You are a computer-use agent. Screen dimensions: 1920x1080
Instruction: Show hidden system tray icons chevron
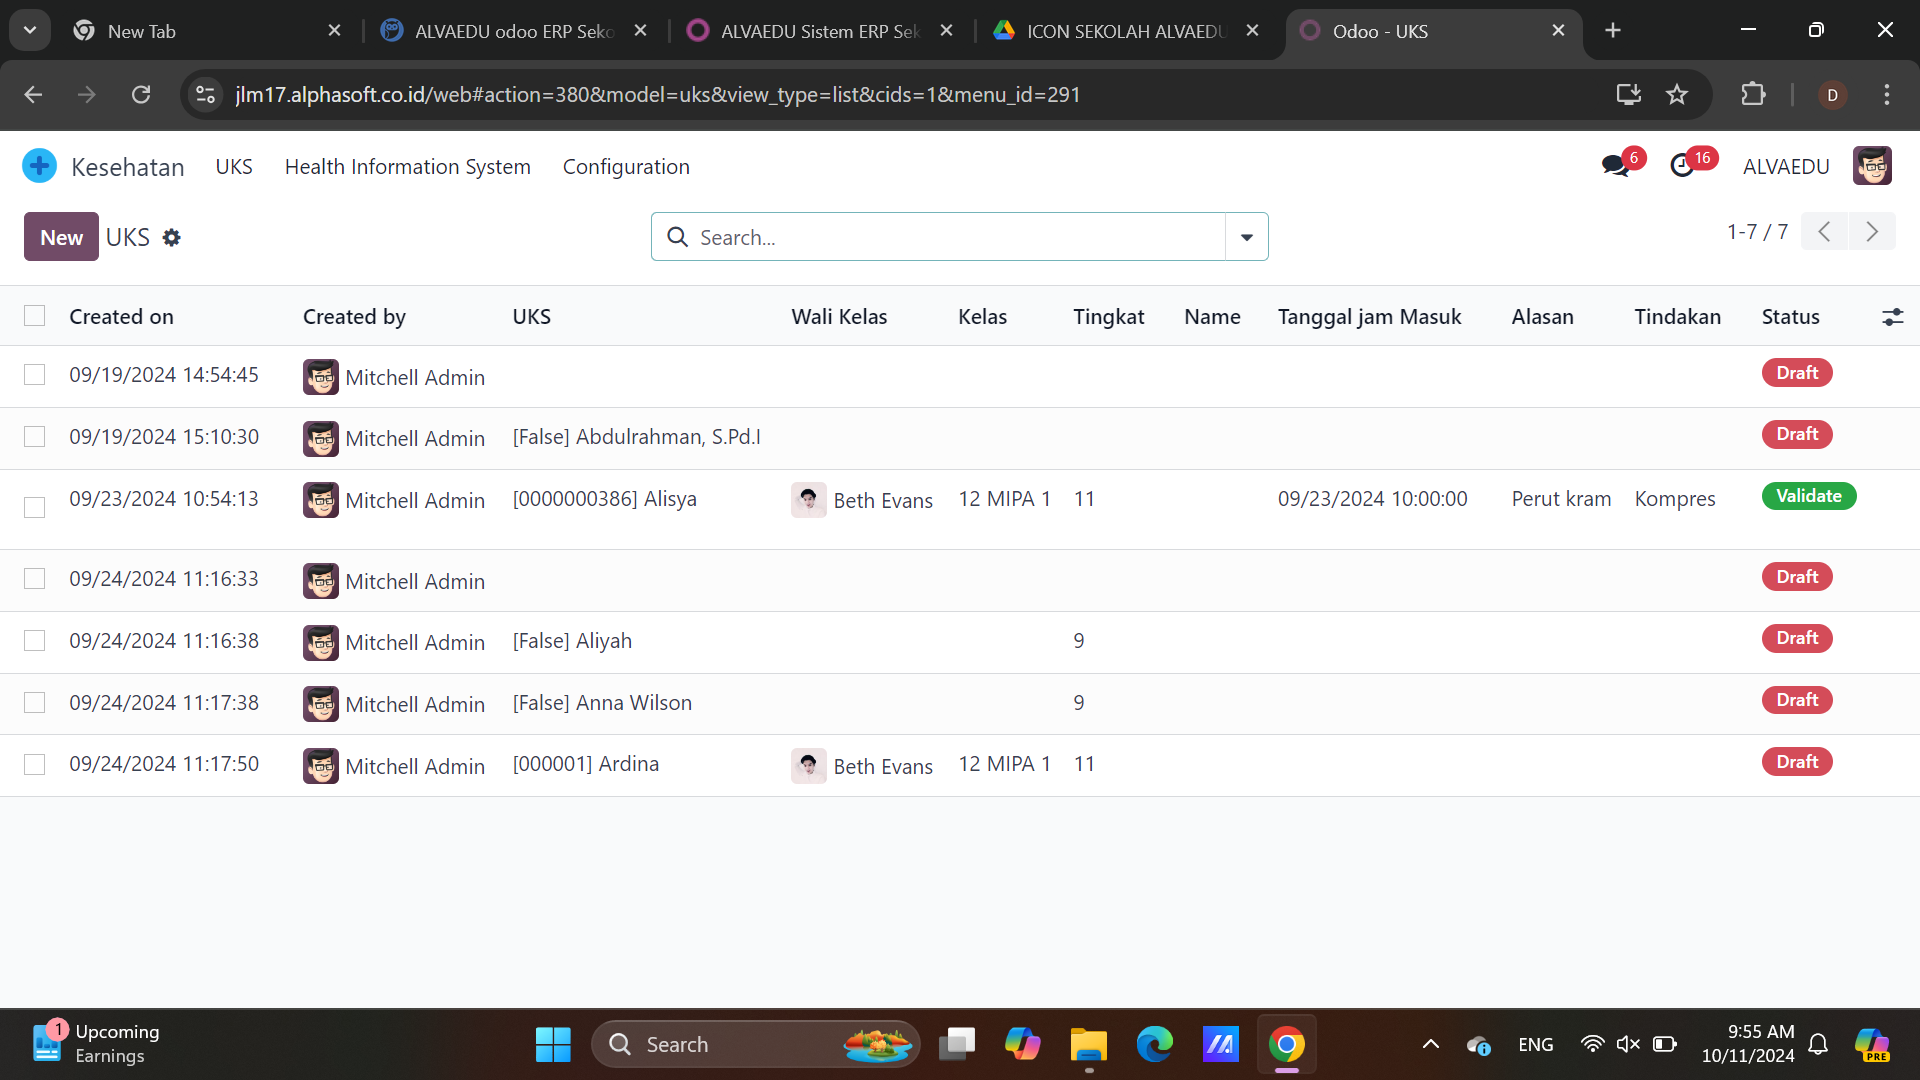pyautogui.click(x=1431, y=1045)
